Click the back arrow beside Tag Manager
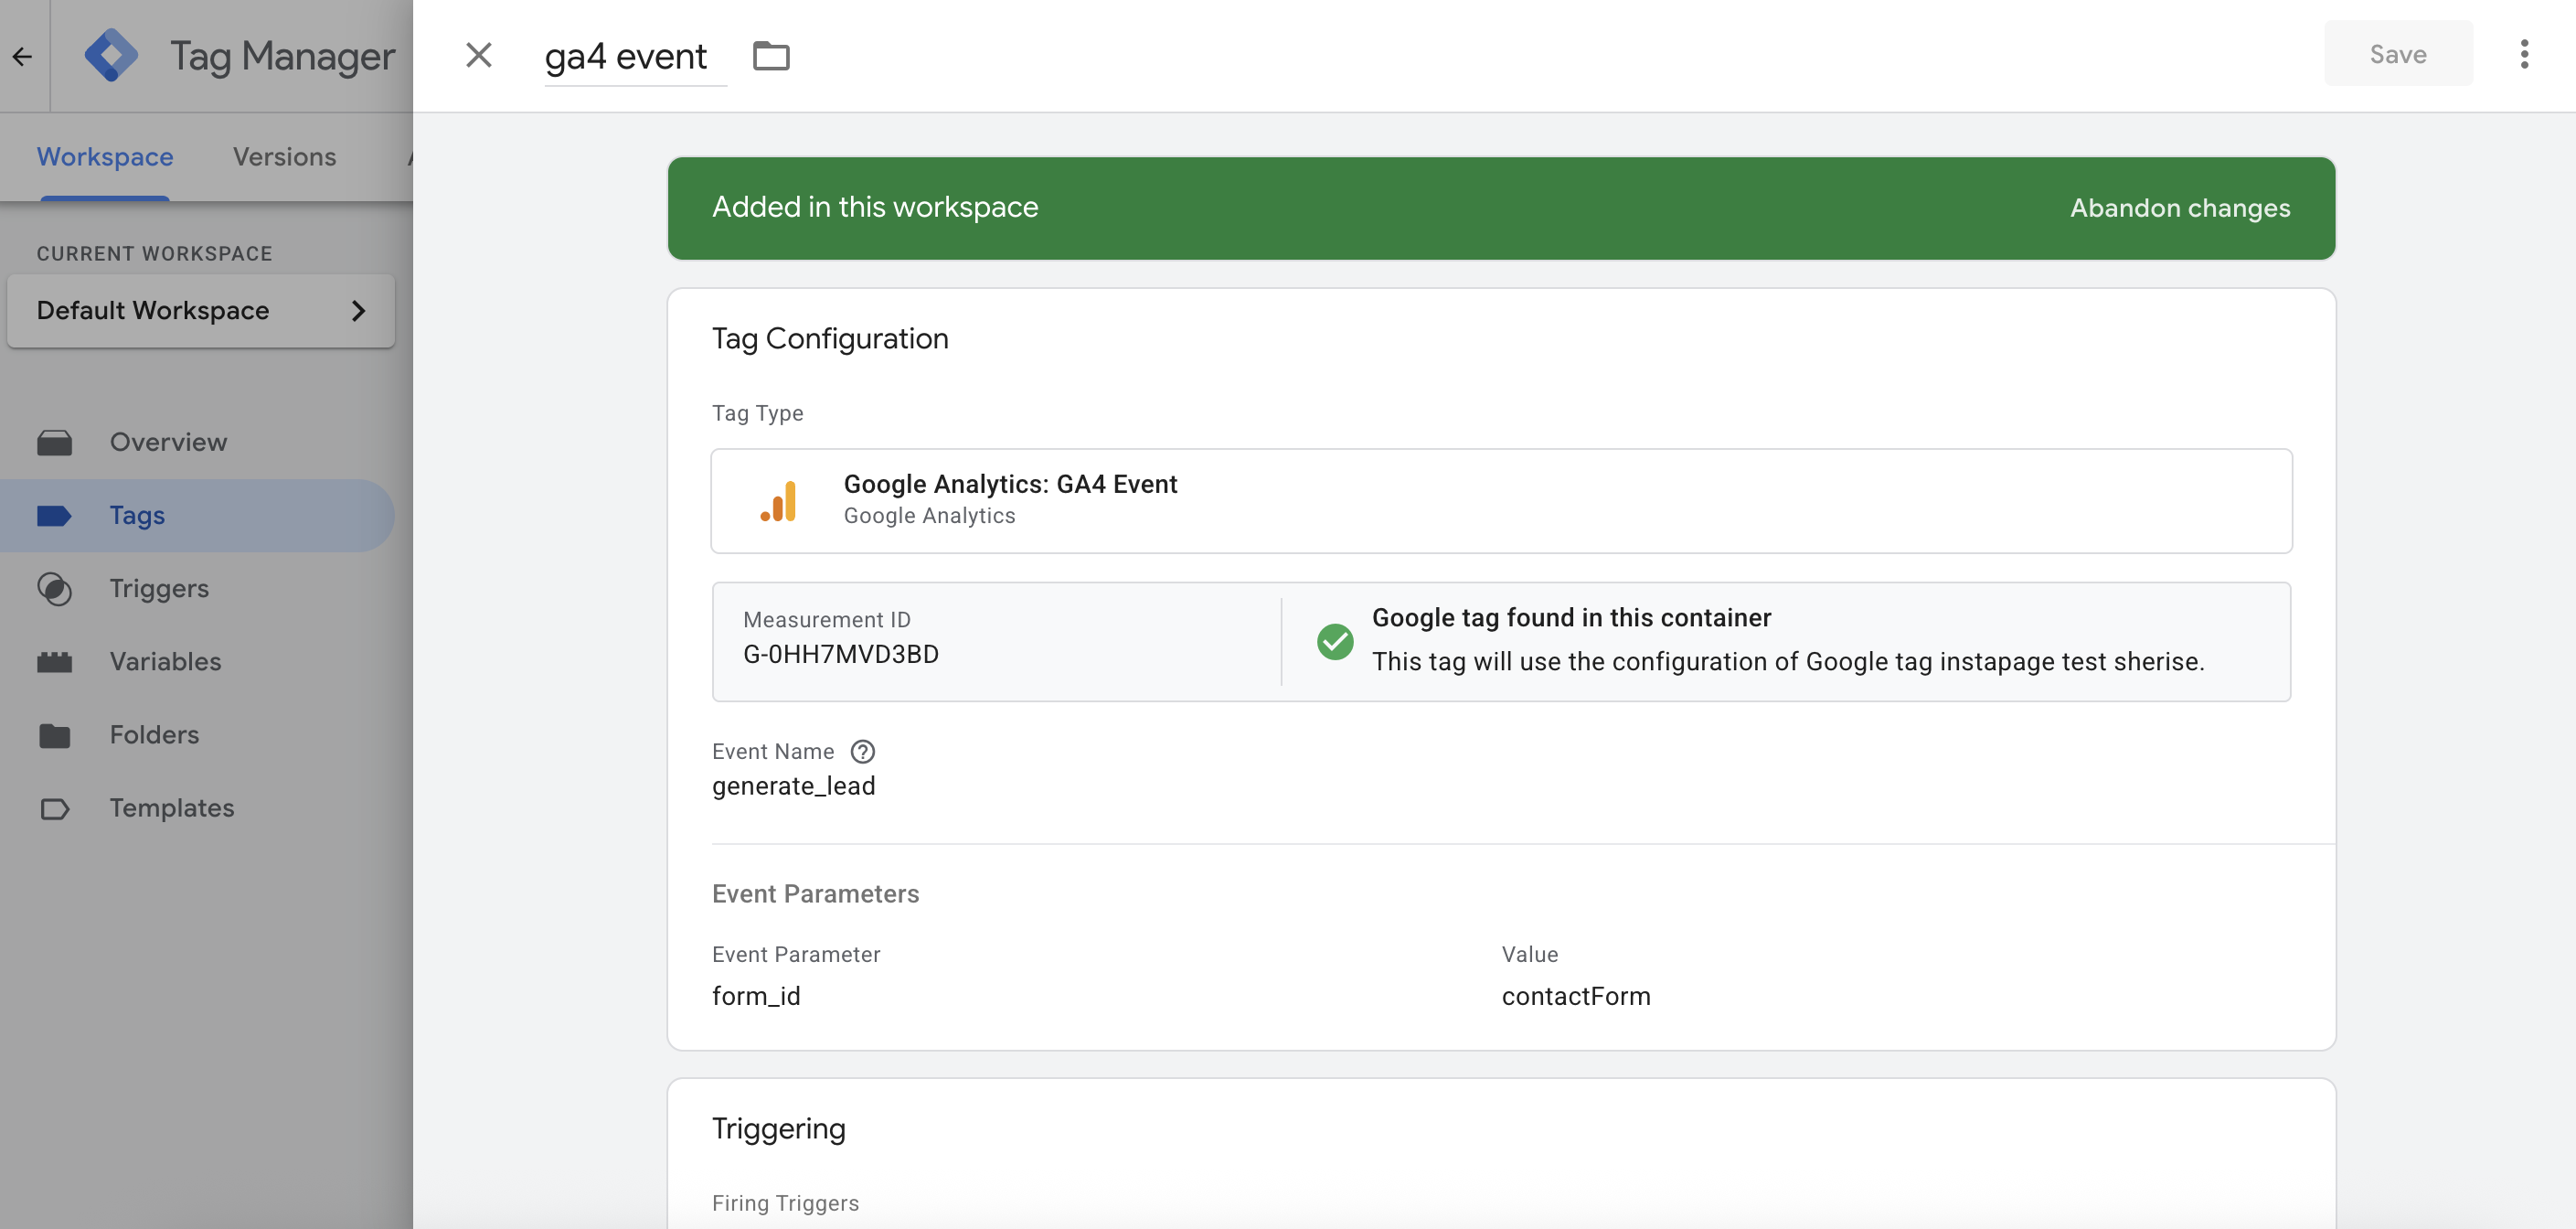The width and height of the screenshot is (2576, 1229). click(x=22, y=56)
